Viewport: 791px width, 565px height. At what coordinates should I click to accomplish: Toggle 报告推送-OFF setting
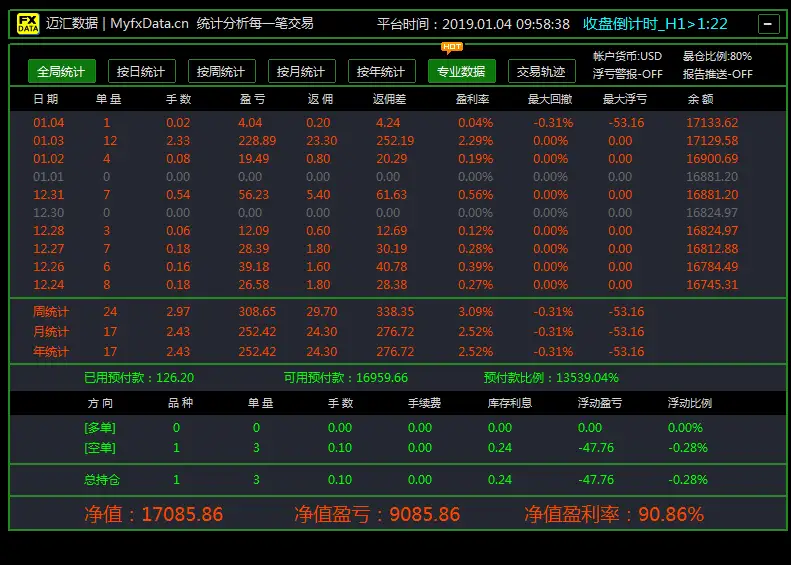click(x=717, y=74)
